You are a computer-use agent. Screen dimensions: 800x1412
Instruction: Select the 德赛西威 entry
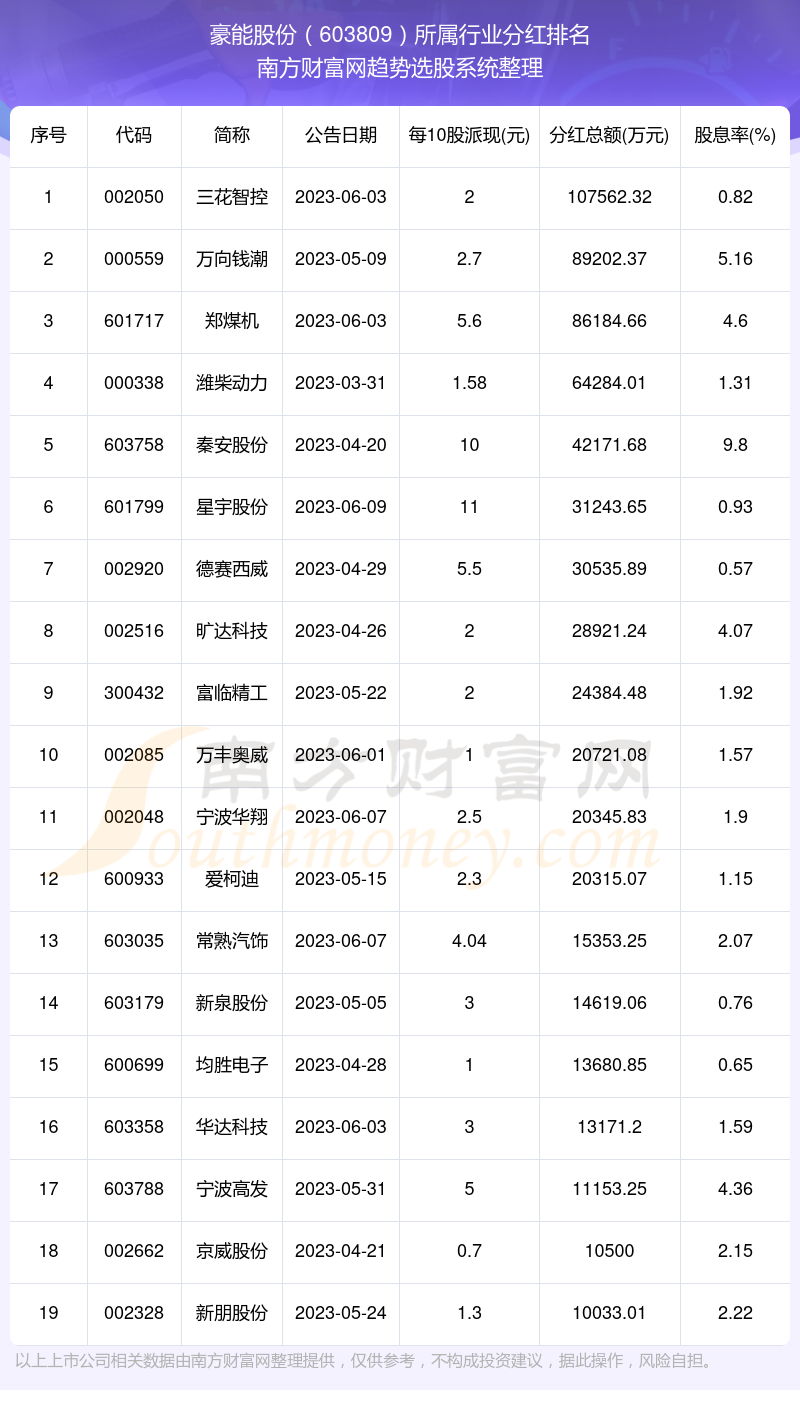[x=232, y=569]
